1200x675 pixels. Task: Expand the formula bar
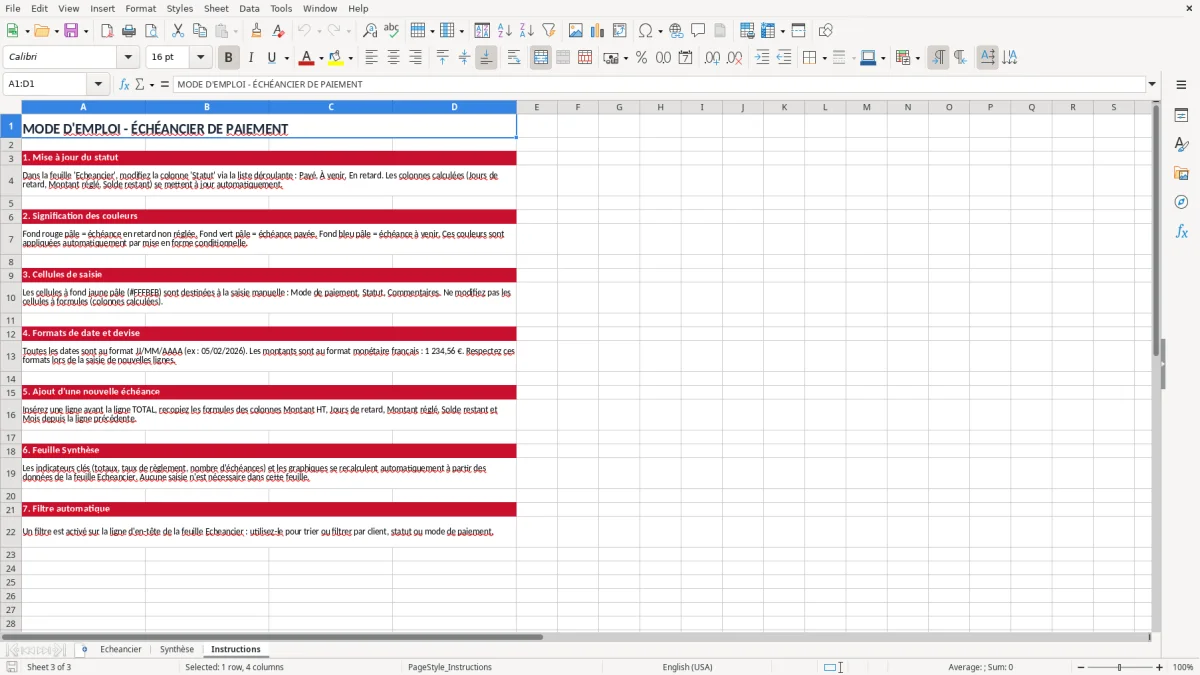[x=1152, y=84]
